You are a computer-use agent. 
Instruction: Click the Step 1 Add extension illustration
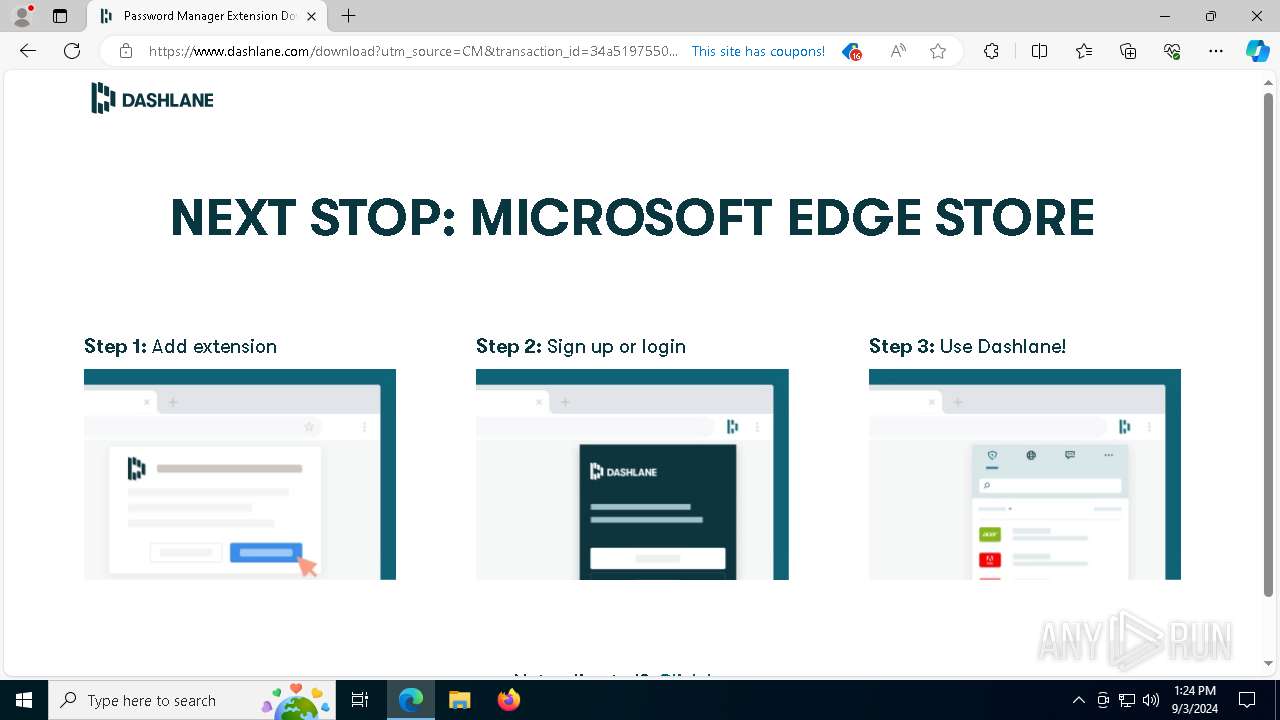point(240,474)
